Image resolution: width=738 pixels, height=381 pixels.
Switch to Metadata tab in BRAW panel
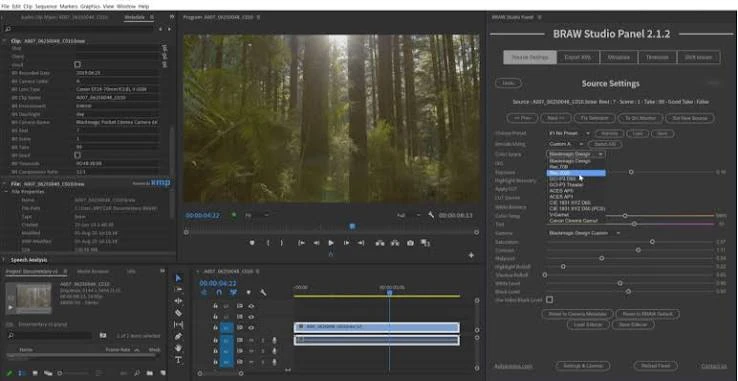[x=618, y=57]
